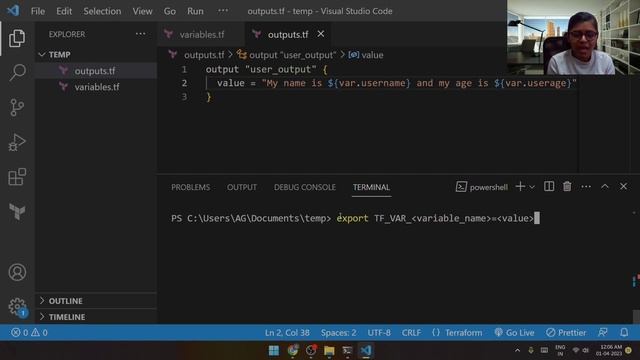Viewport: 640px width, 360px height.
Task: Close the outputs.tf tab
Action: pyautogui.click(x=321, y=34)
